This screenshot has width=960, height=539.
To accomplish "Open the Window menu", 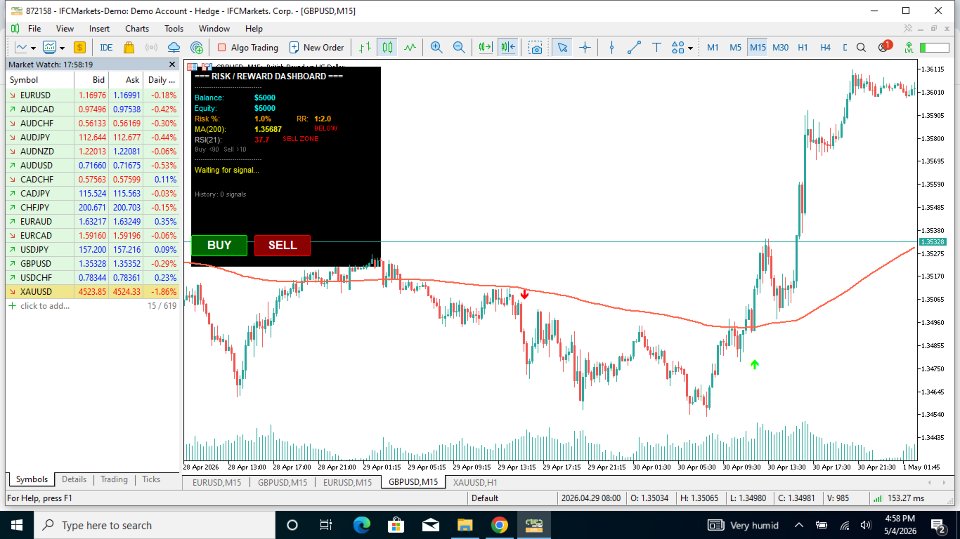I will click(x=214, y=28).
